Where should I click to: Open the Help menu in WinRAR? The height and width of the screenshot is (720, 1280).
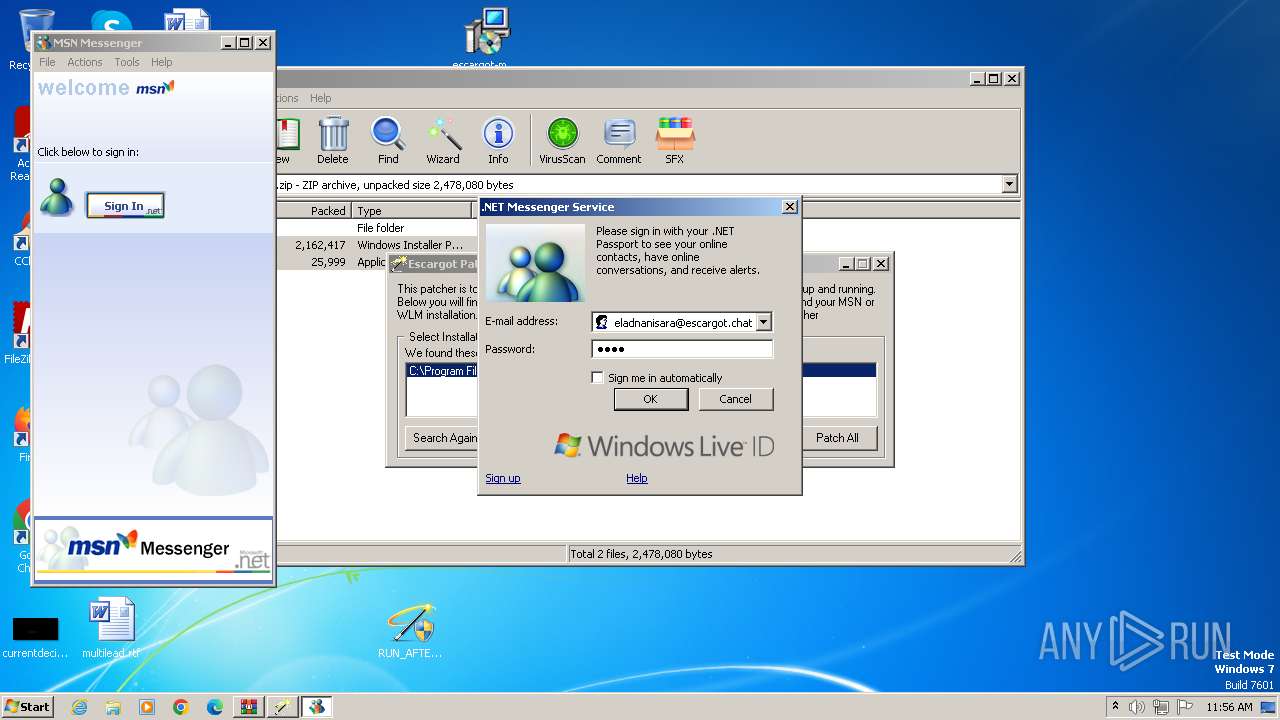point(320,98)
